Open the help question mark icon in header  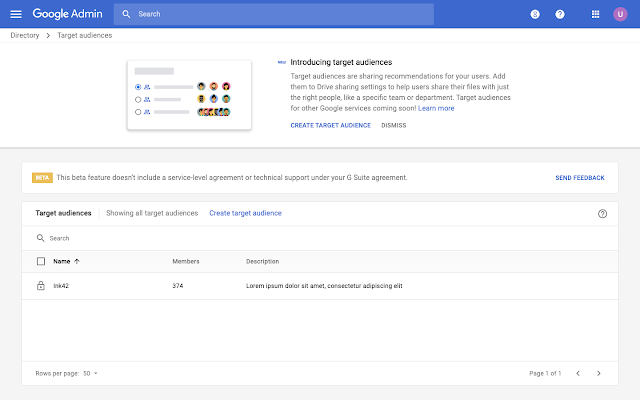[x=560, y=14]
